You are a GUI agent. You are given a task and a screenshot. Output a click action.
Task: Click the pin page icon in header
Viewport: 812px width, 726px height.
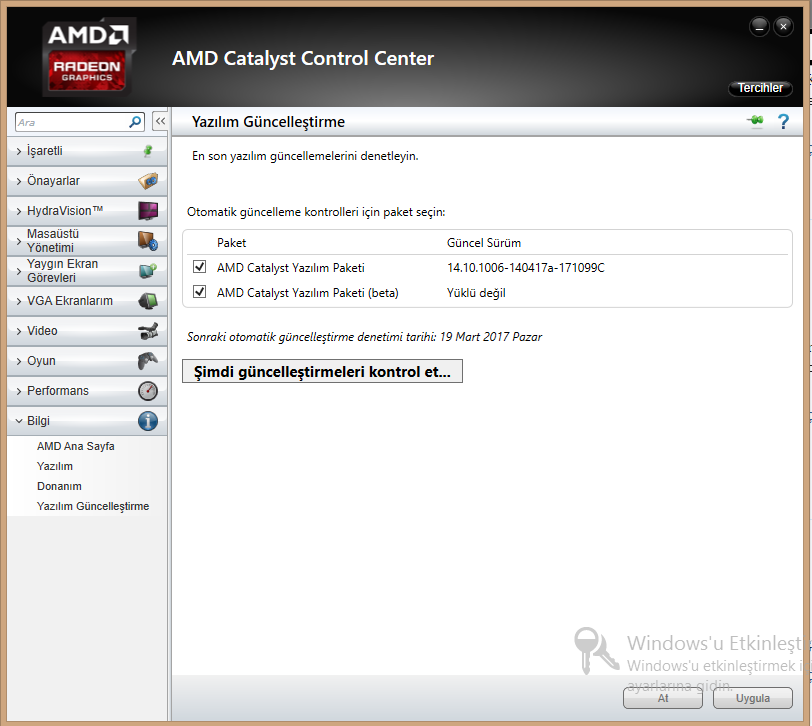[x=756, y=121]
